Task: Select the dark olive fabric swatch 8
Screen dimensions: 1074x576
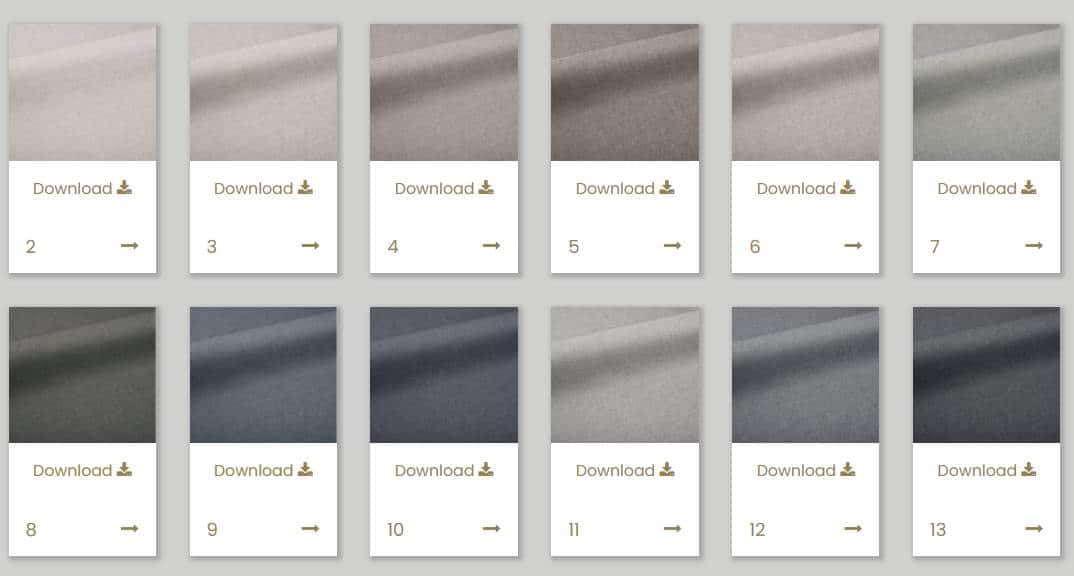Action: 82,375
